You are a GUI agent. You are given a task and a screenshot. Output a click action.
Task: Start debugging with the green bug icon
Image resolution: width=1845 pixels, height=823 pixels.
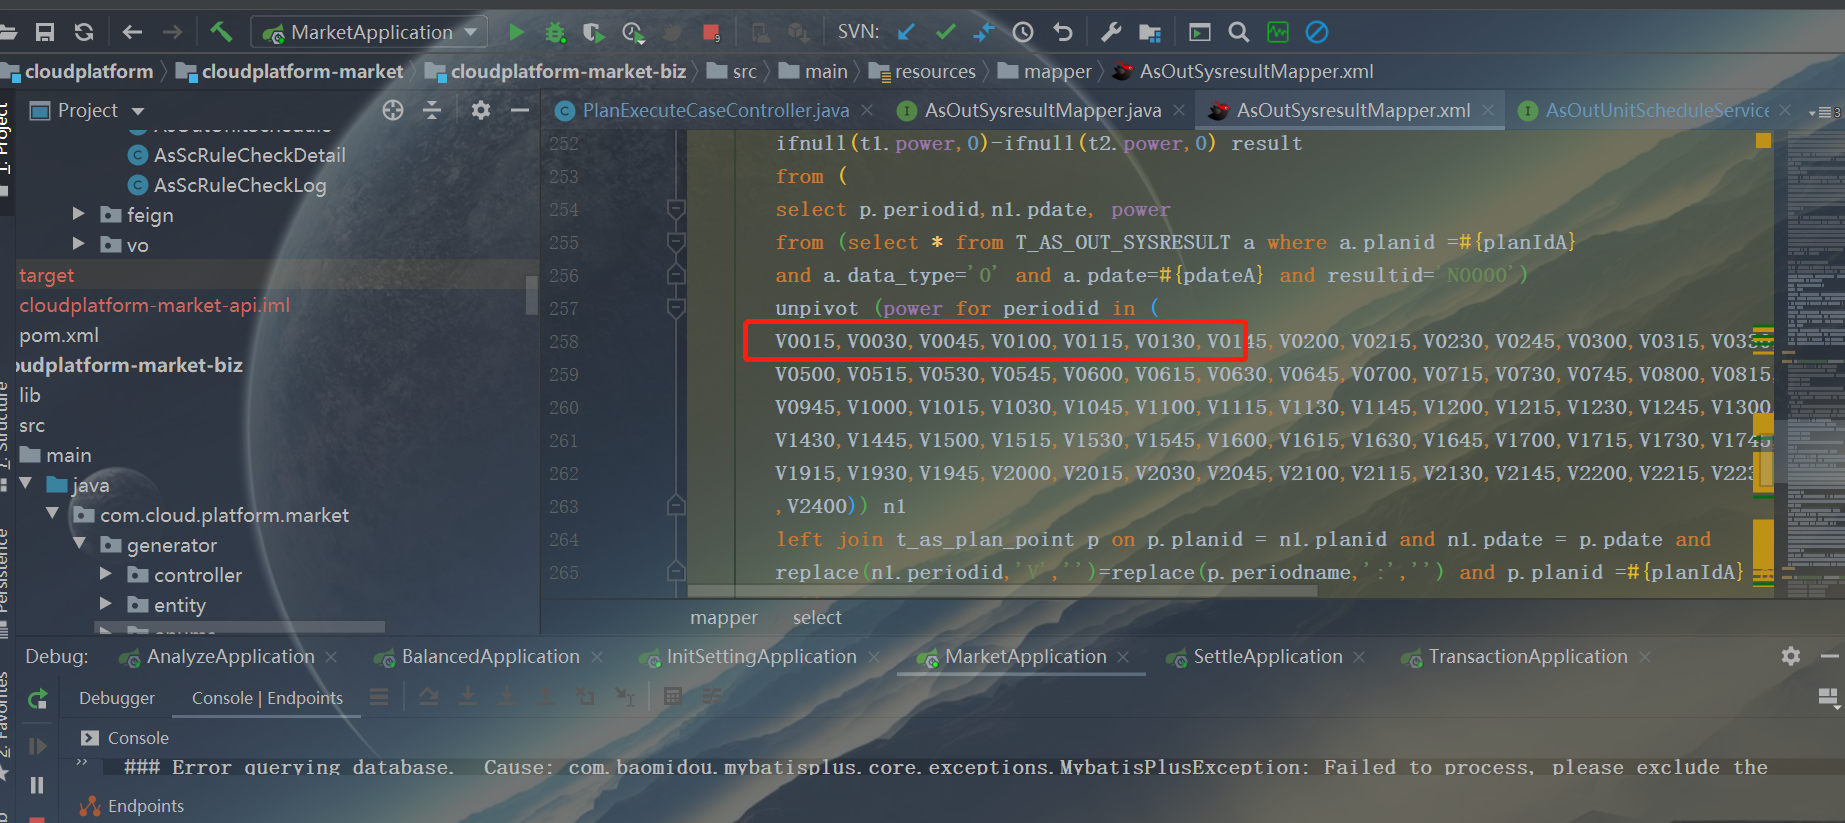555,32
